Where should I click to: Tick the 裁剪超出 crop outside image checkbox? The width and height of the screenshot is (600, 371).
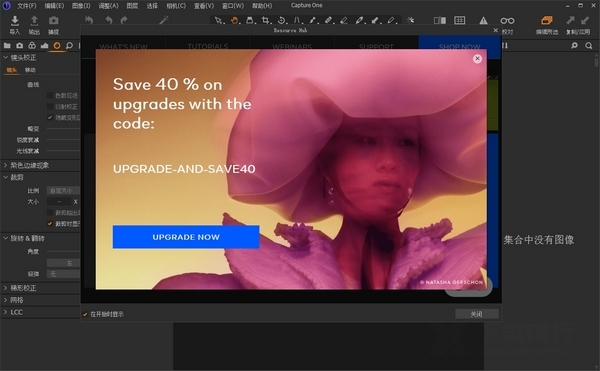coord(50,212)
